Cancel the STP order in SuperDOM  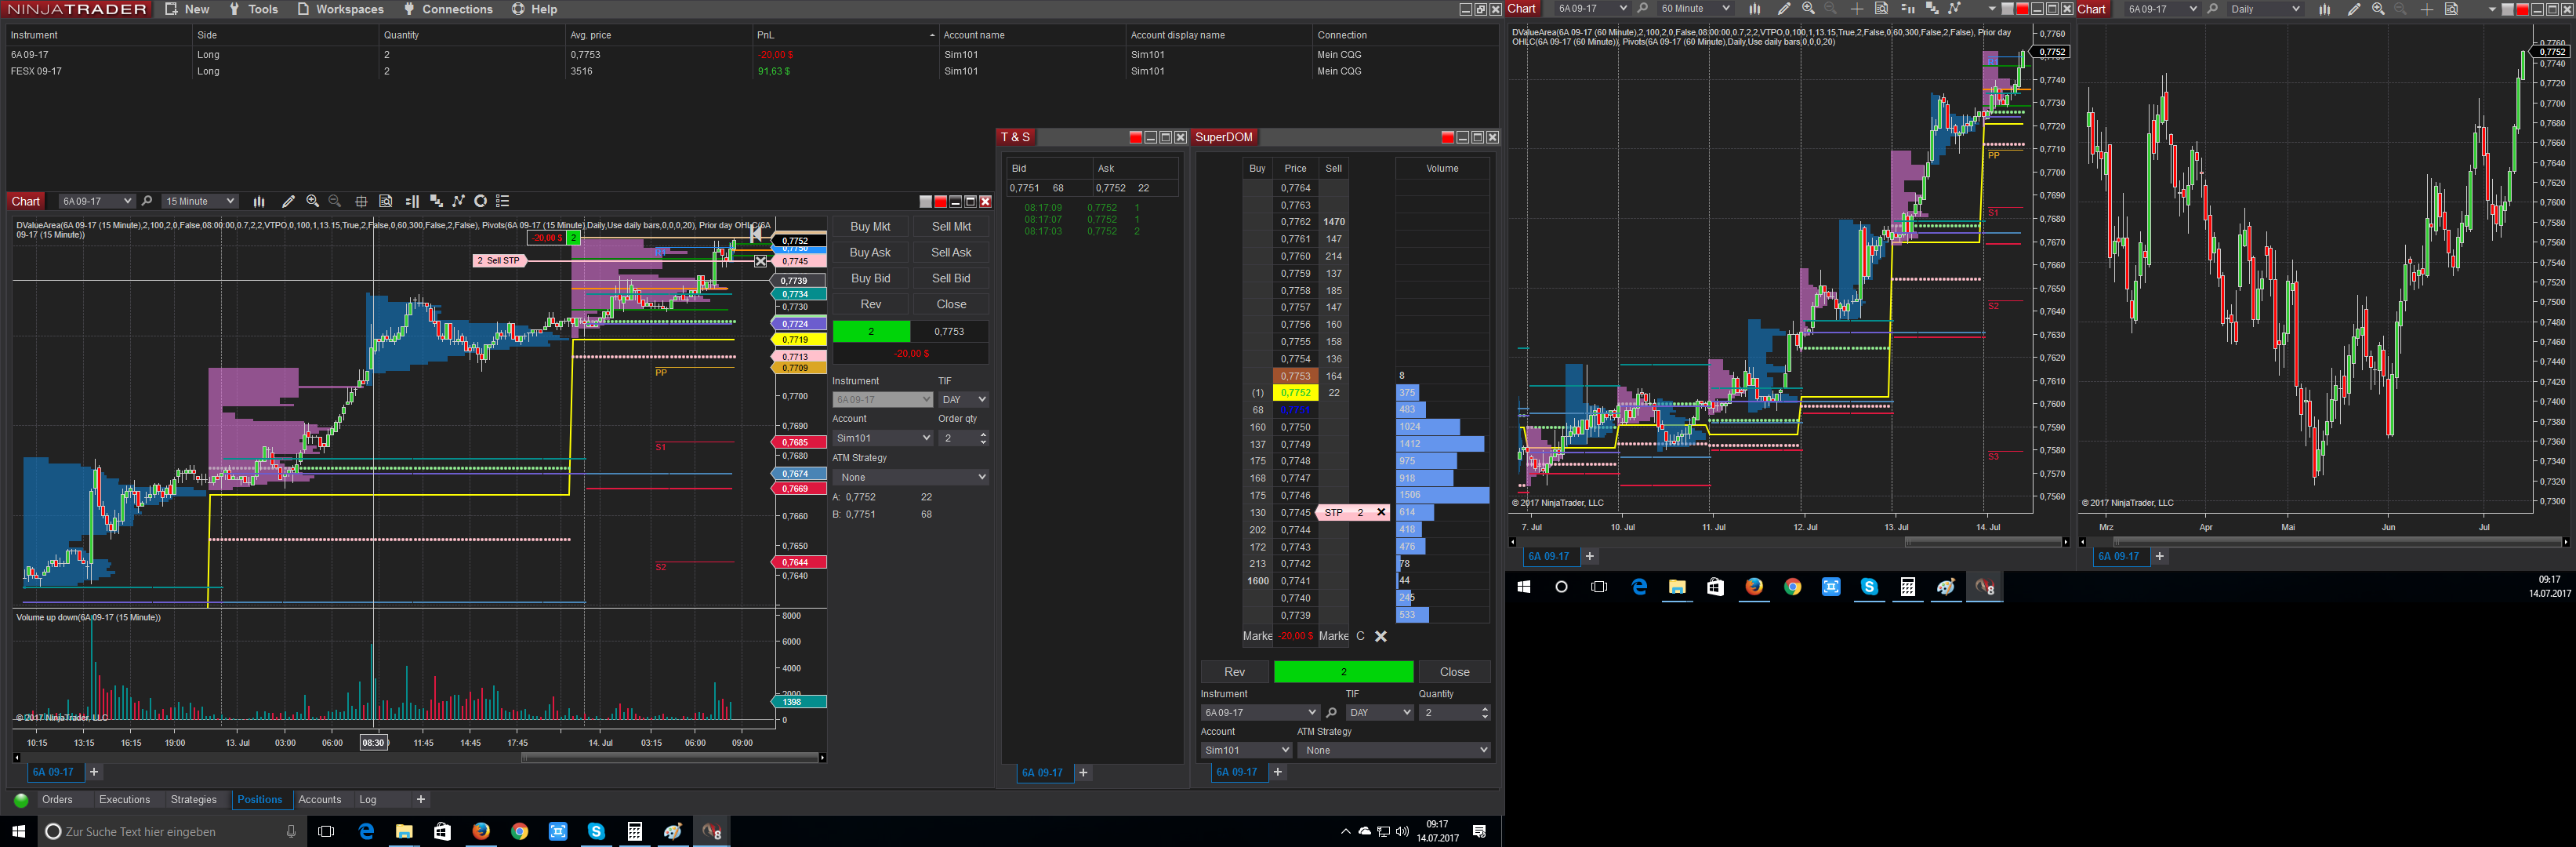[1381, 512]
